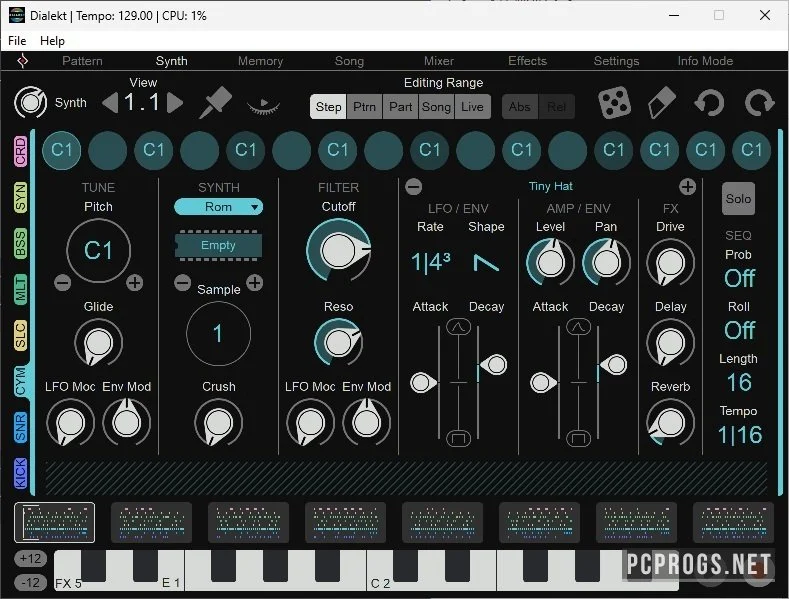The image size is (789, 599).
Task: Open the Settings tab
Action: coord(616,61)
